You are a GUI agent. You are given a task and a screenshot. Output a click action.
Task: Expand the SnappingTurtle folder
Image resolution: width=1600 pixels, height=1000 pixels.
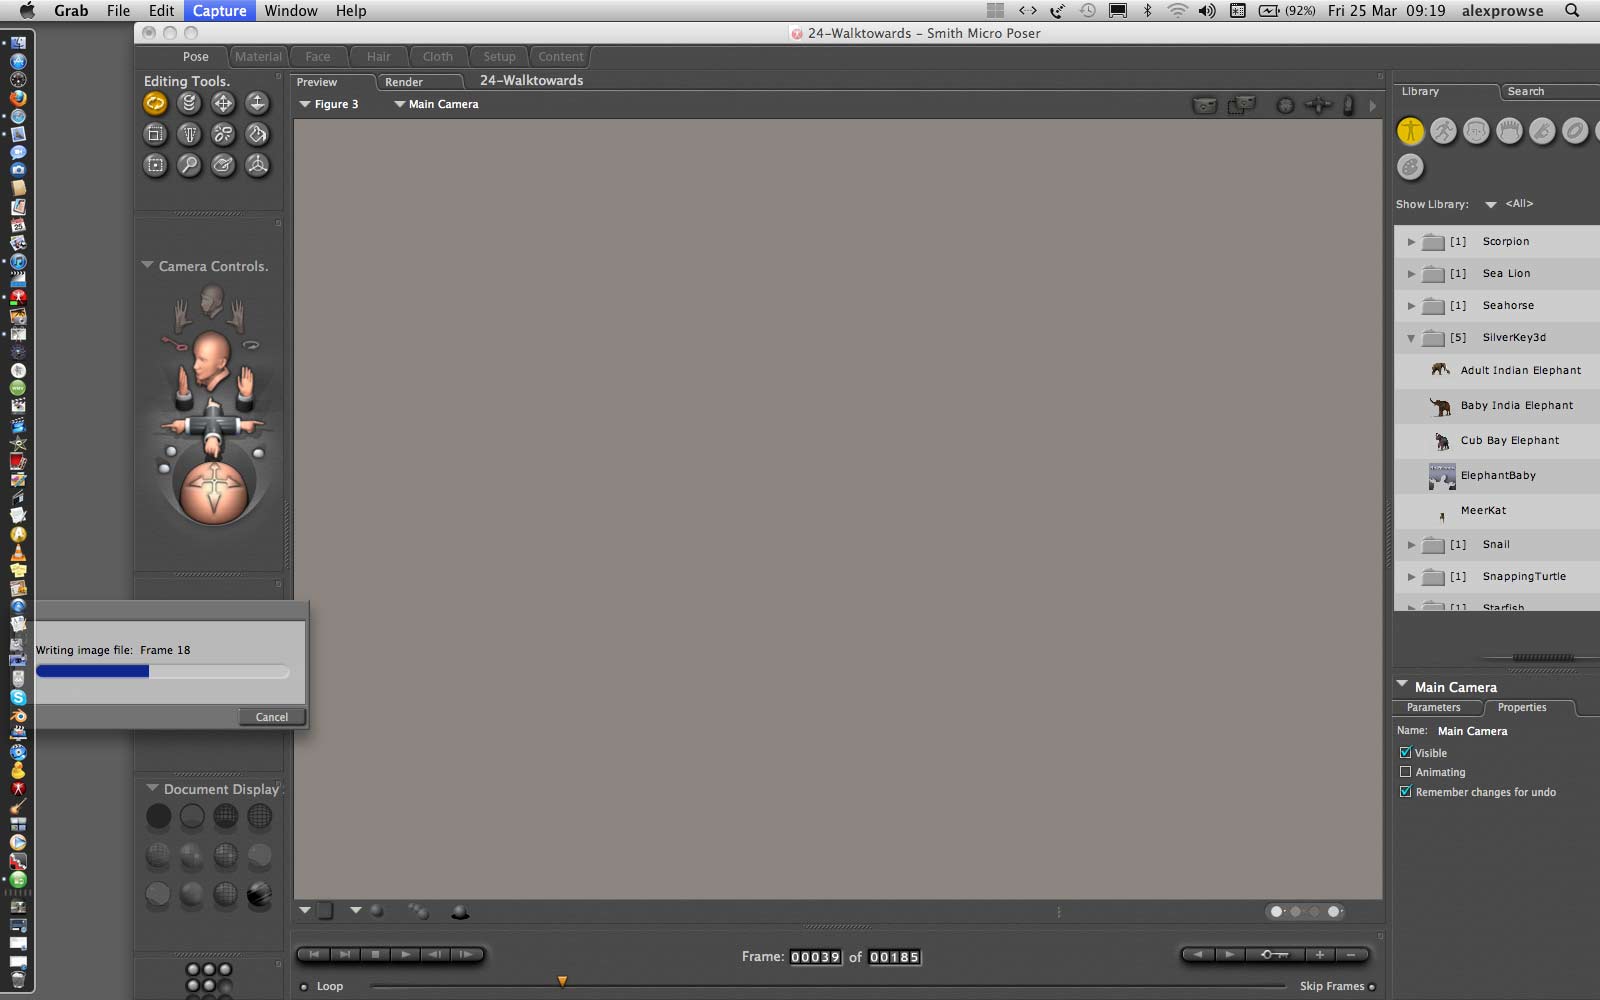[x=1411, y=577]
